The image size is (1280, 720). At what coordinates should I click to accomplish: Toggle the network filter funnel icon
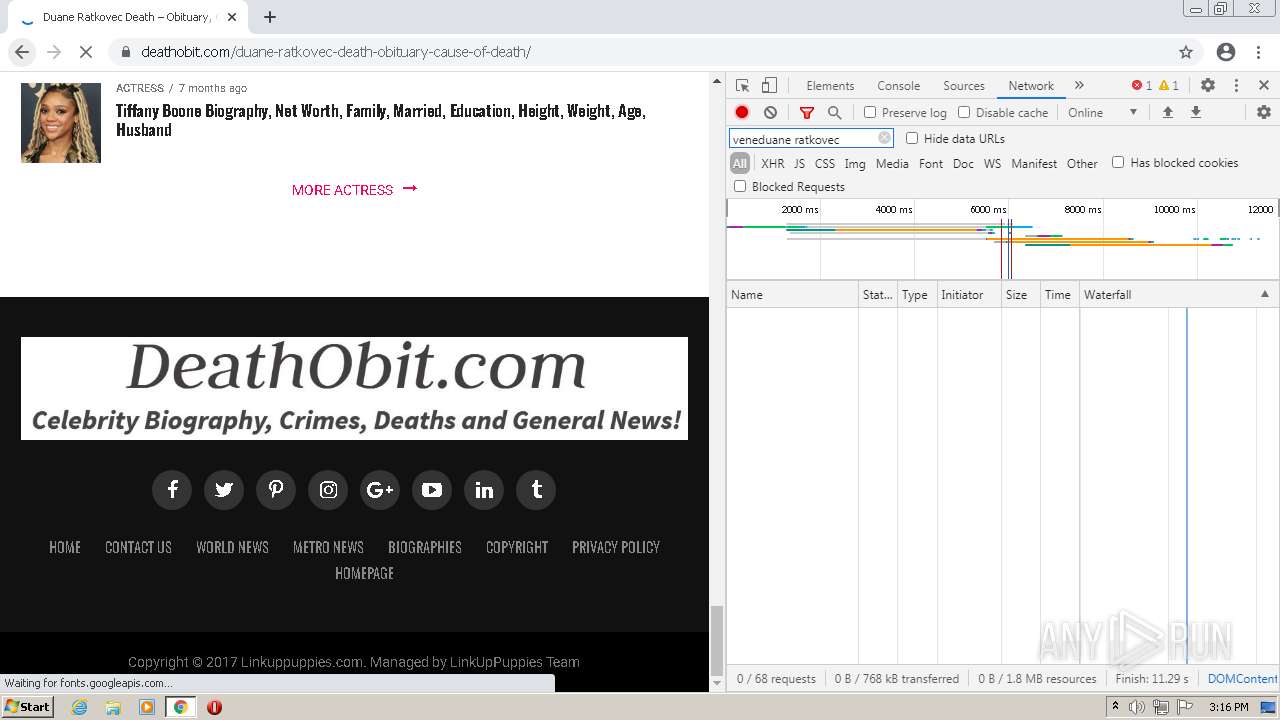point(807,113)
